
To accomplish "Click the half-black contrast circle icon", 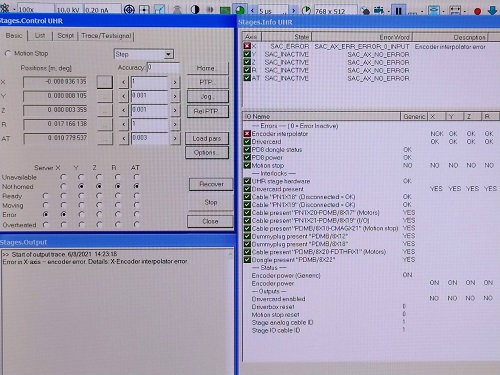I will click(195, 10).
